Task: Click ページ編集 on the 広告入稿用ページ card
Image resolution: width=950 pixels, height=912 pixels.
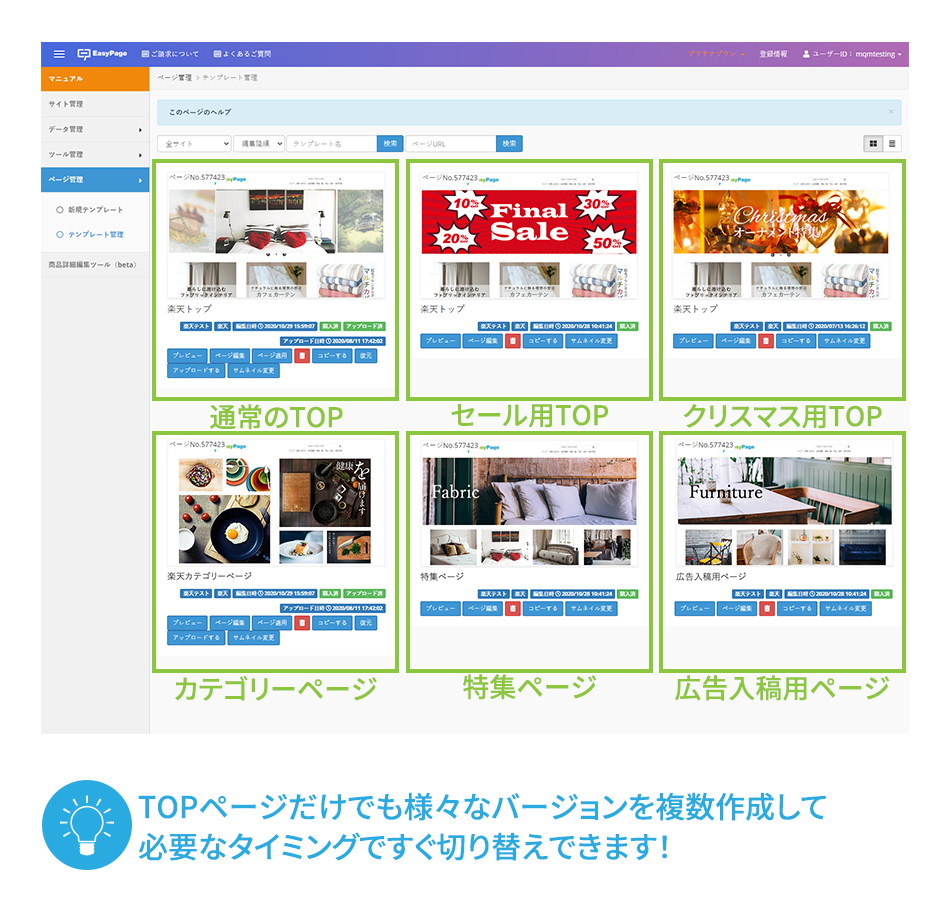Action: point(737,608)
